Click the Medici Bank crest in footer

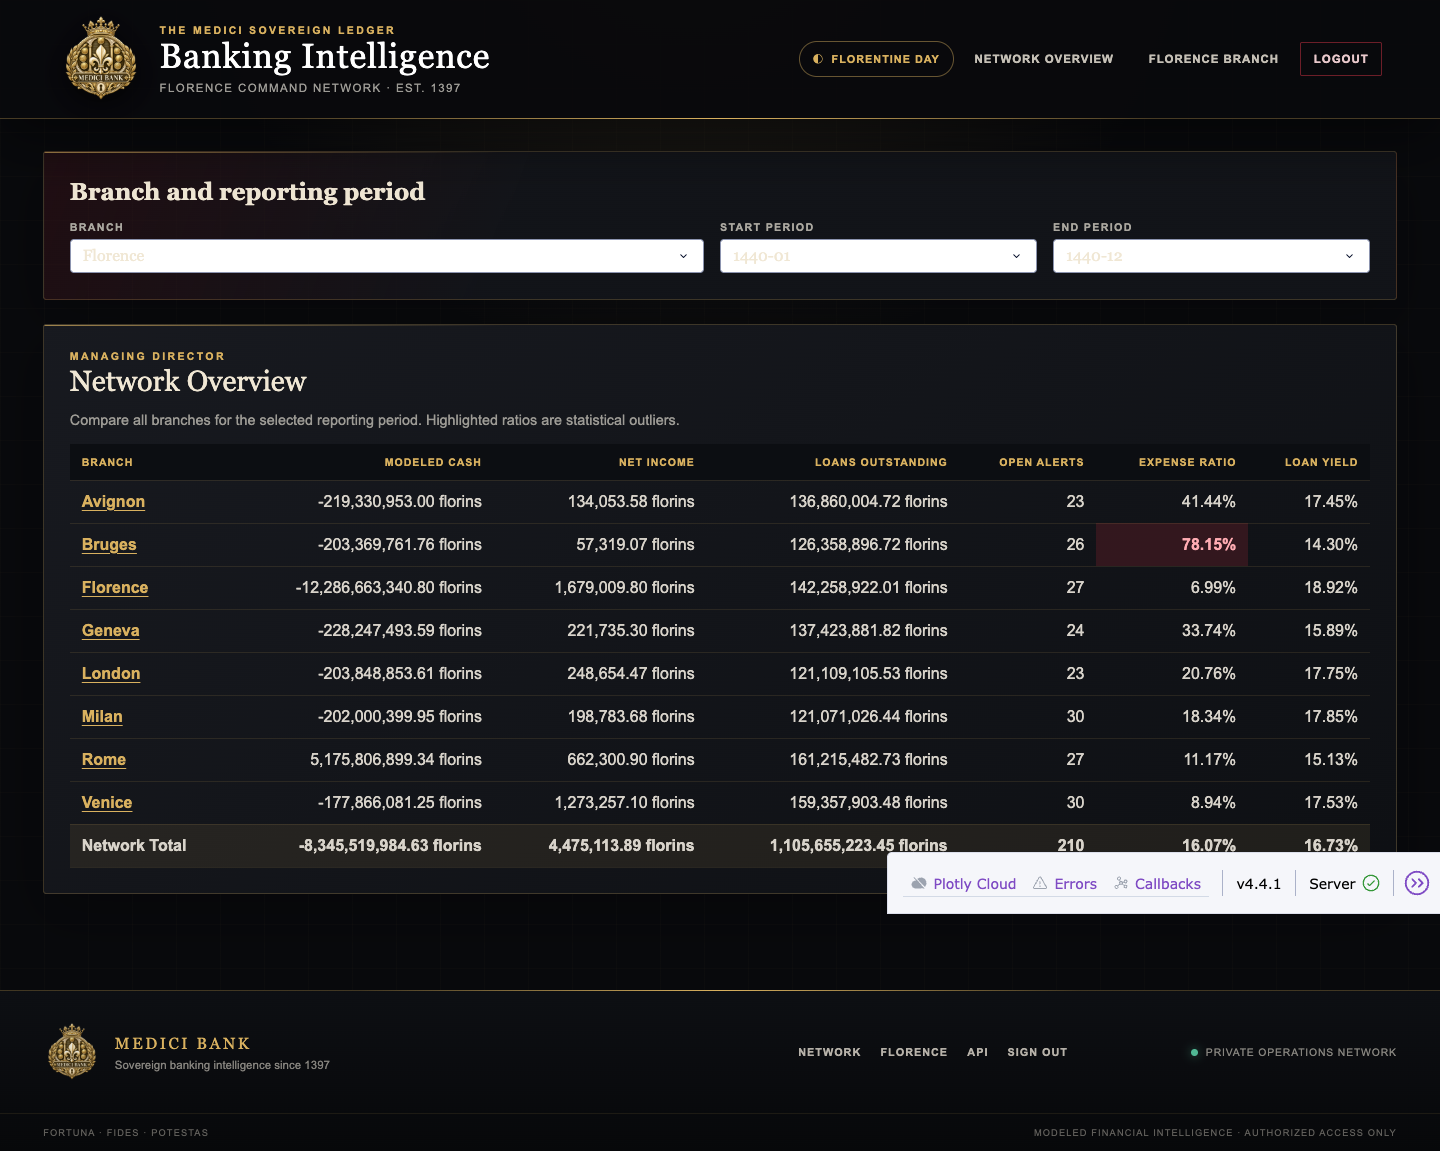(72, 1051)
